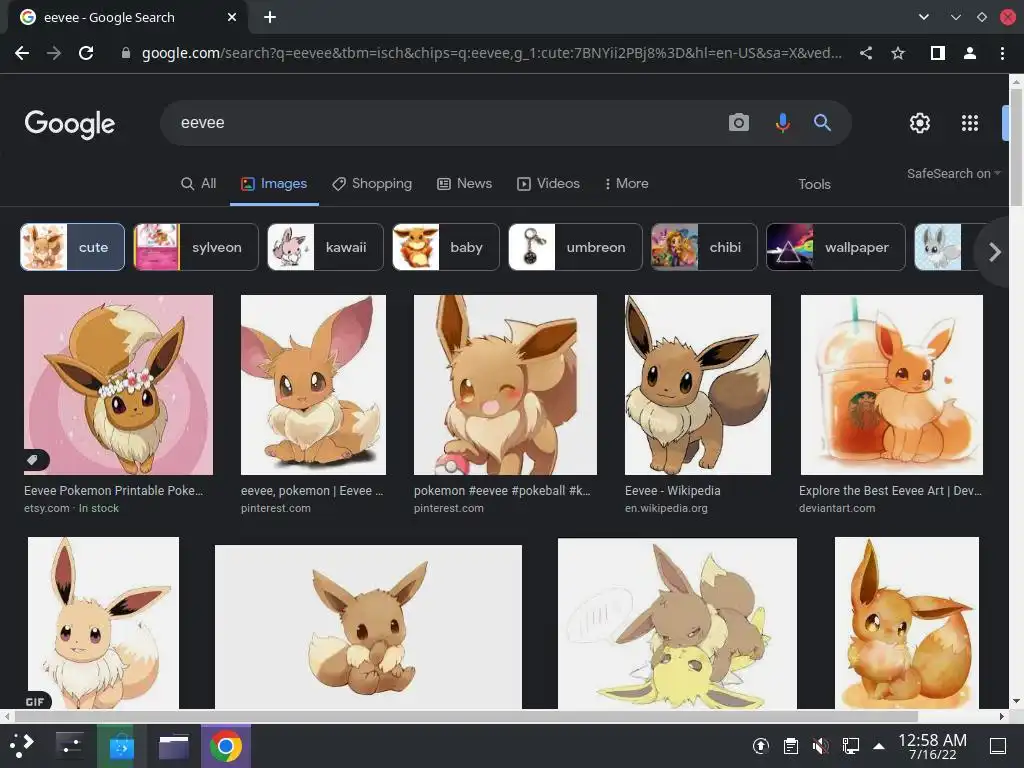Search by image with the camera icon

[x=739, y=122]
